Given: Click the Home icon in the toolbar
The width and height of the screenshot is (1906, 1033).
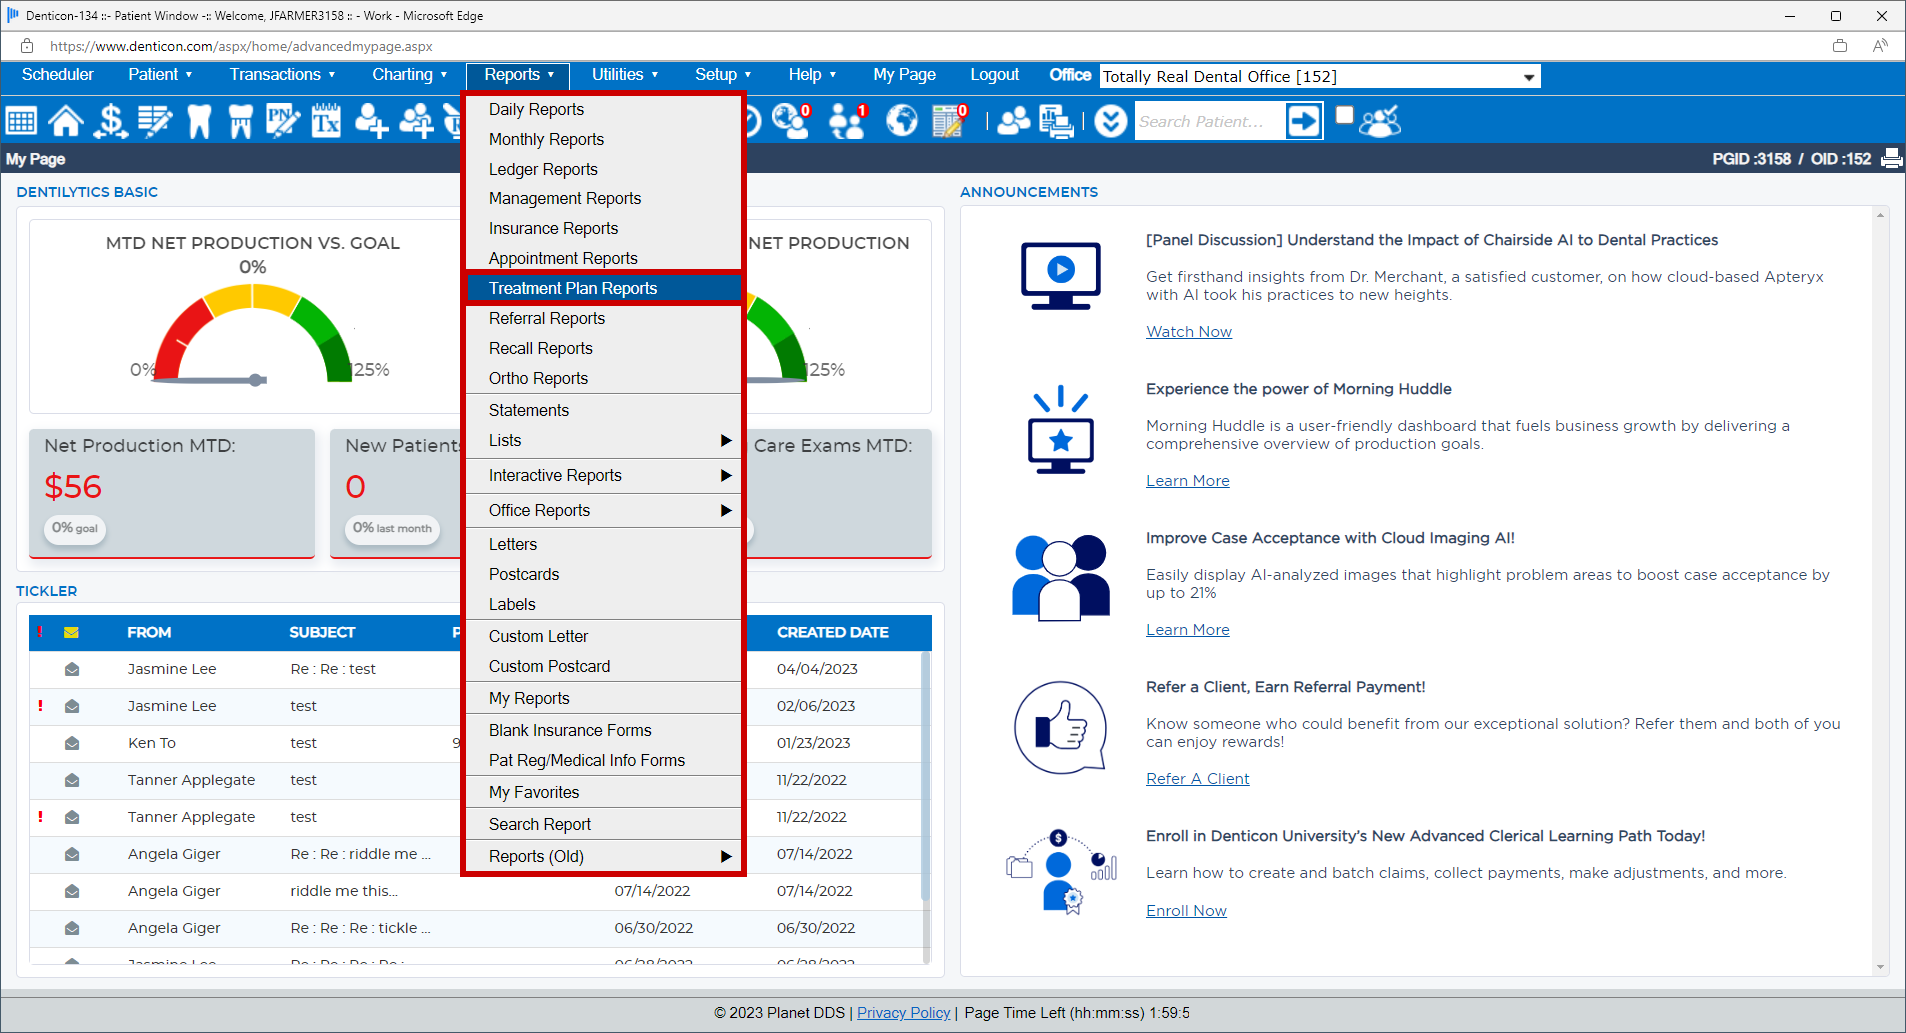Looking at the screenshot, I should point(66,121).
